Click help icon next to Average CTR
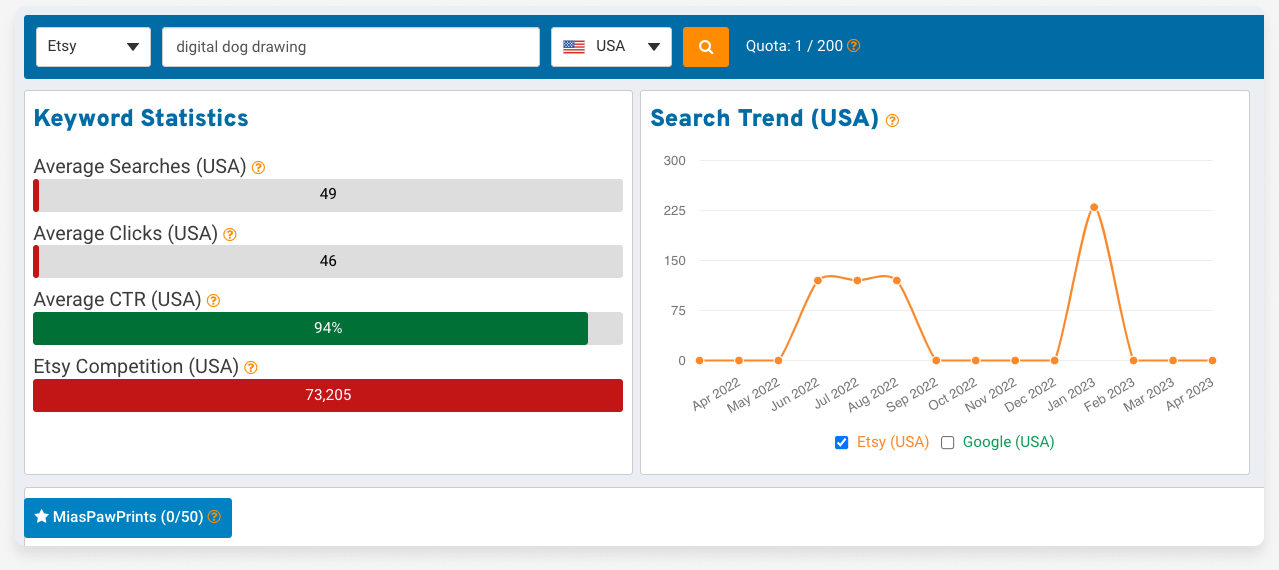1279x570 pixels. (x=213, y=300)
